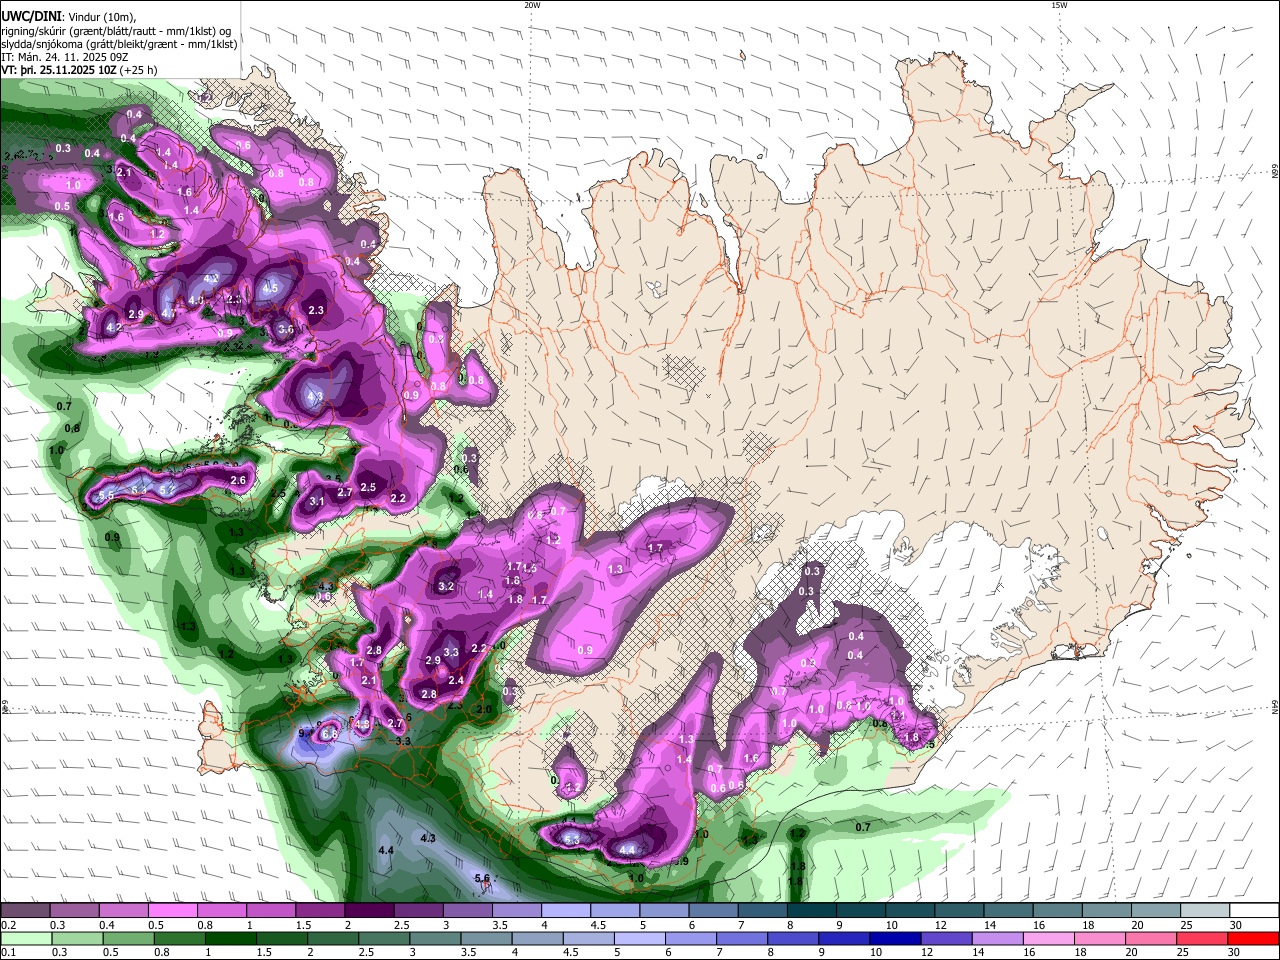
Task: Click the 15W longitude label
Action: click(1059, 5)
